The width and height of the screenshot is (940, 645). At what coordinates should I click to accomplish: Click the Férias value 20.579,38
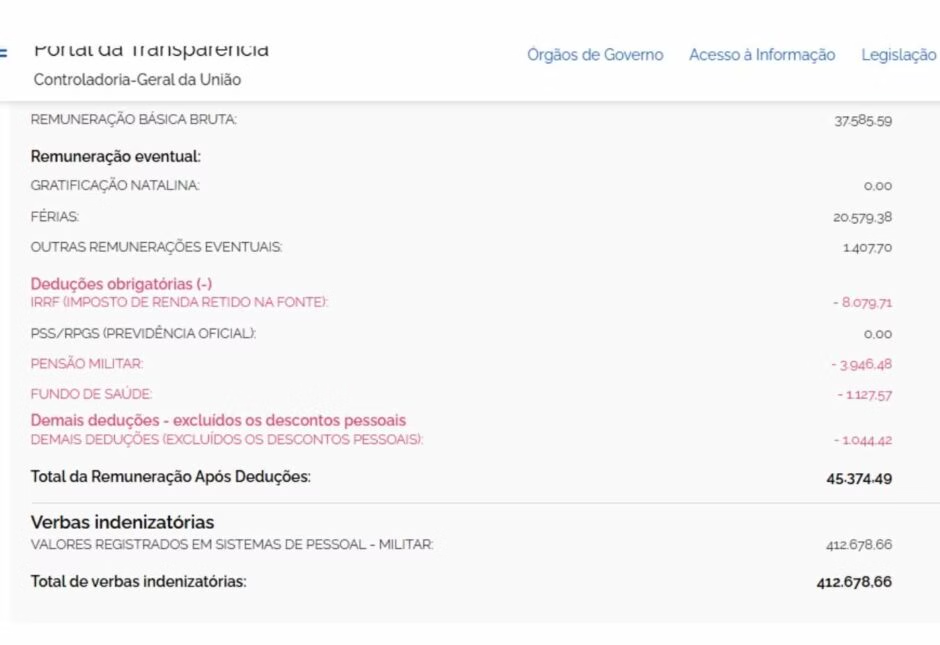coord(862,217)
